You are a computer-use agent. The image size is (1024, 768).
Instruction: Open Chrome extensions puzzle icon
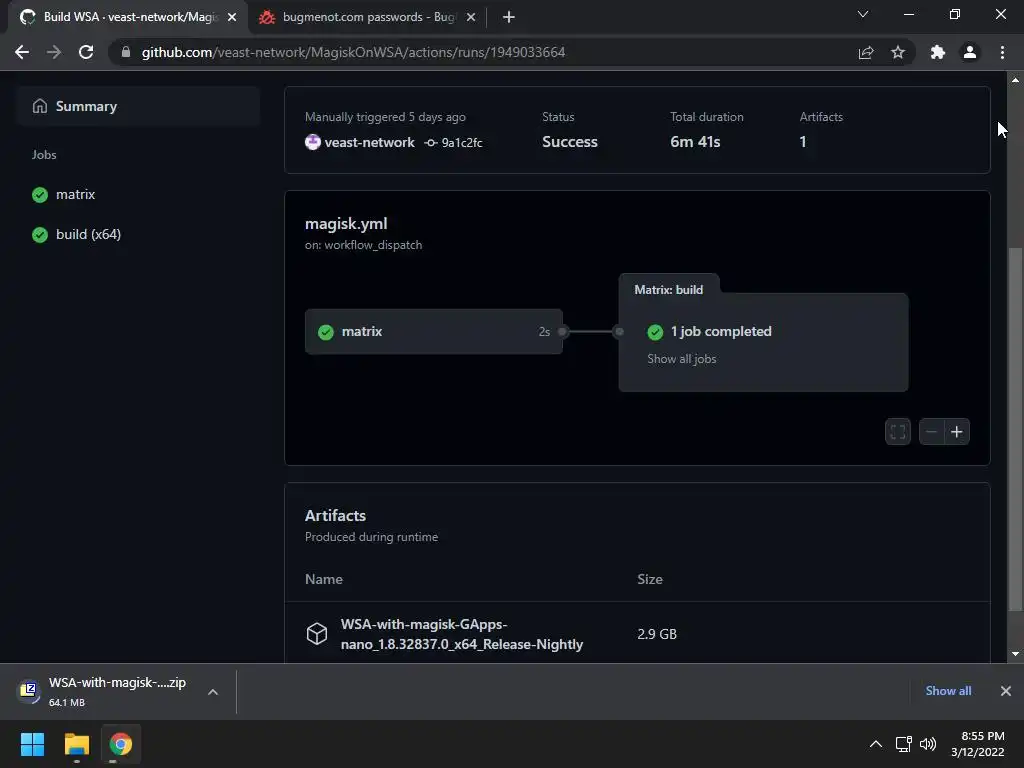coord(938,52)
